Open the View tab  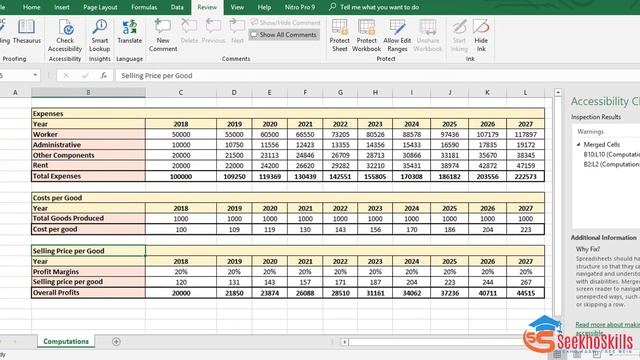click(237, 7)
